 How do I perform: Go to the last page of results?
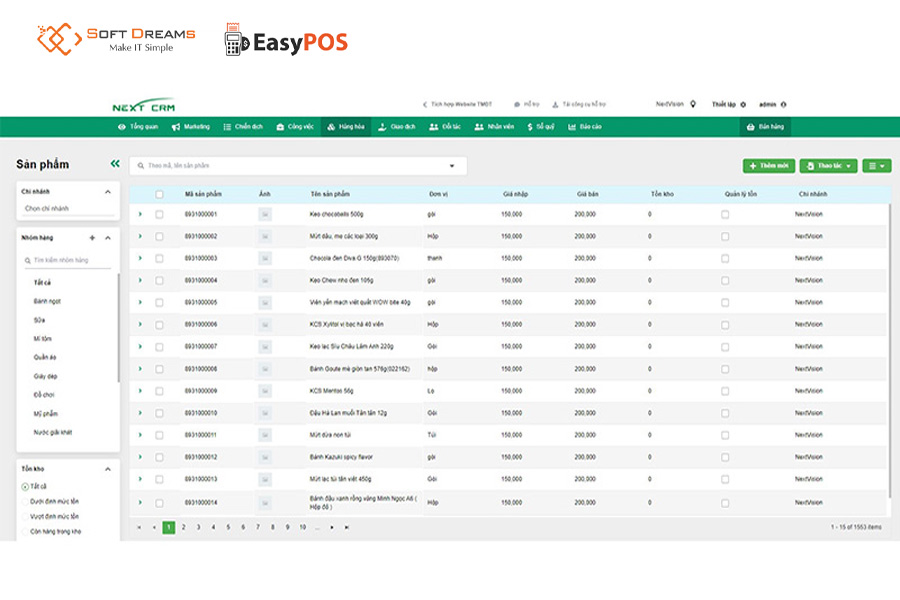pos(347,527)
